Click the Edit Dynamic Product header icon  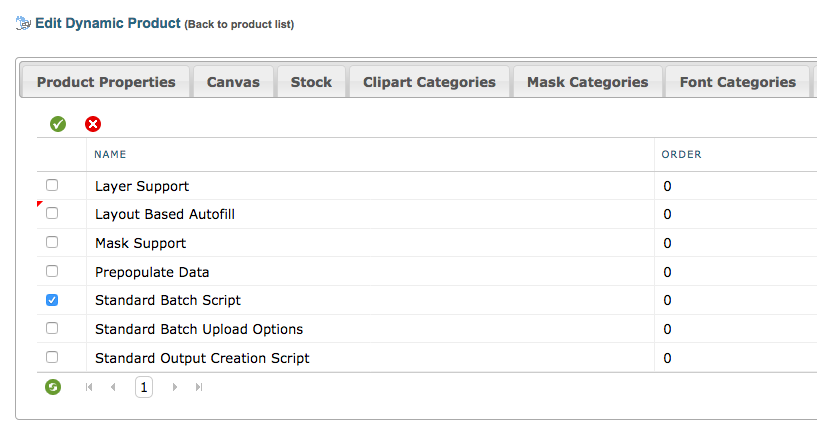pos(23,22)
